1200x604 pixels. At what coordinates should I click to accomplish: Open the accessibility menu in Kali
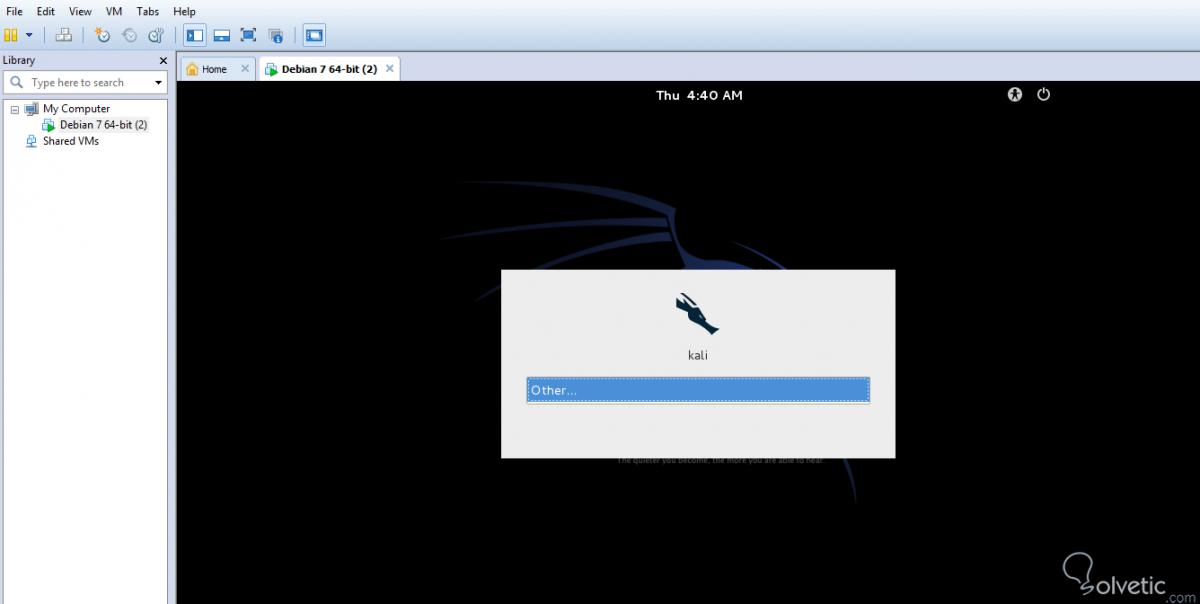point(1015,95)
